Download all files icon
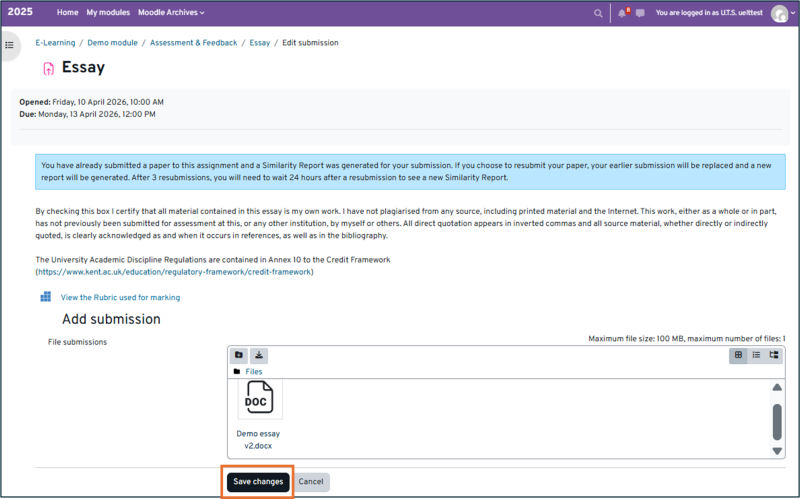The image size is (800, 499). click(259, 355)
